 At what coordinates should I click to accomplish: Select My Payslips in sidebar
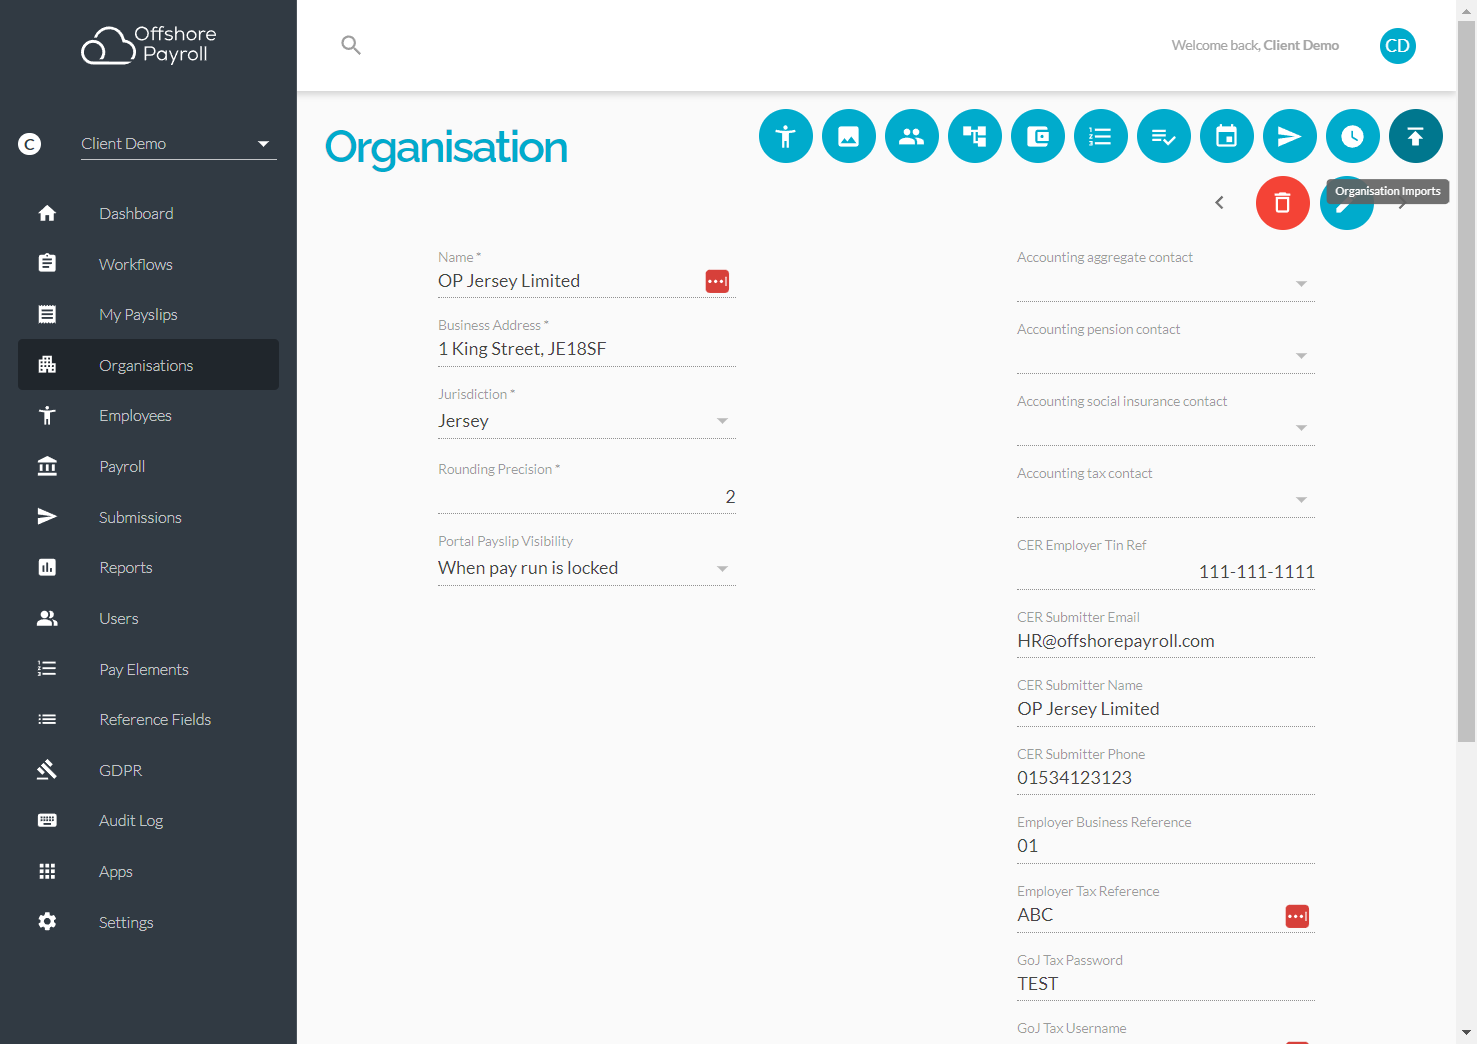pyautogui.click(x=148, y=315)
